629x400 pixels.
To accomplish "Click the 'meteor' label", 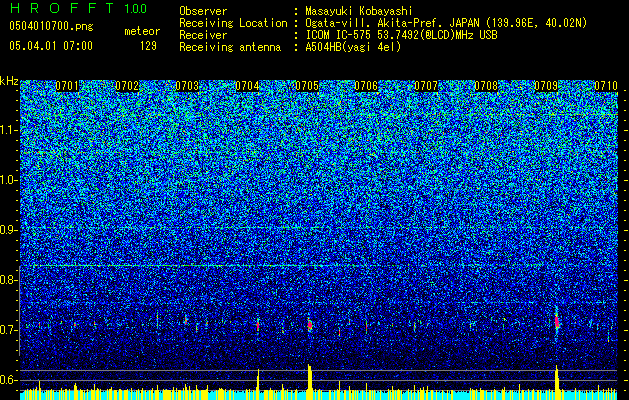I will point(142,31).
